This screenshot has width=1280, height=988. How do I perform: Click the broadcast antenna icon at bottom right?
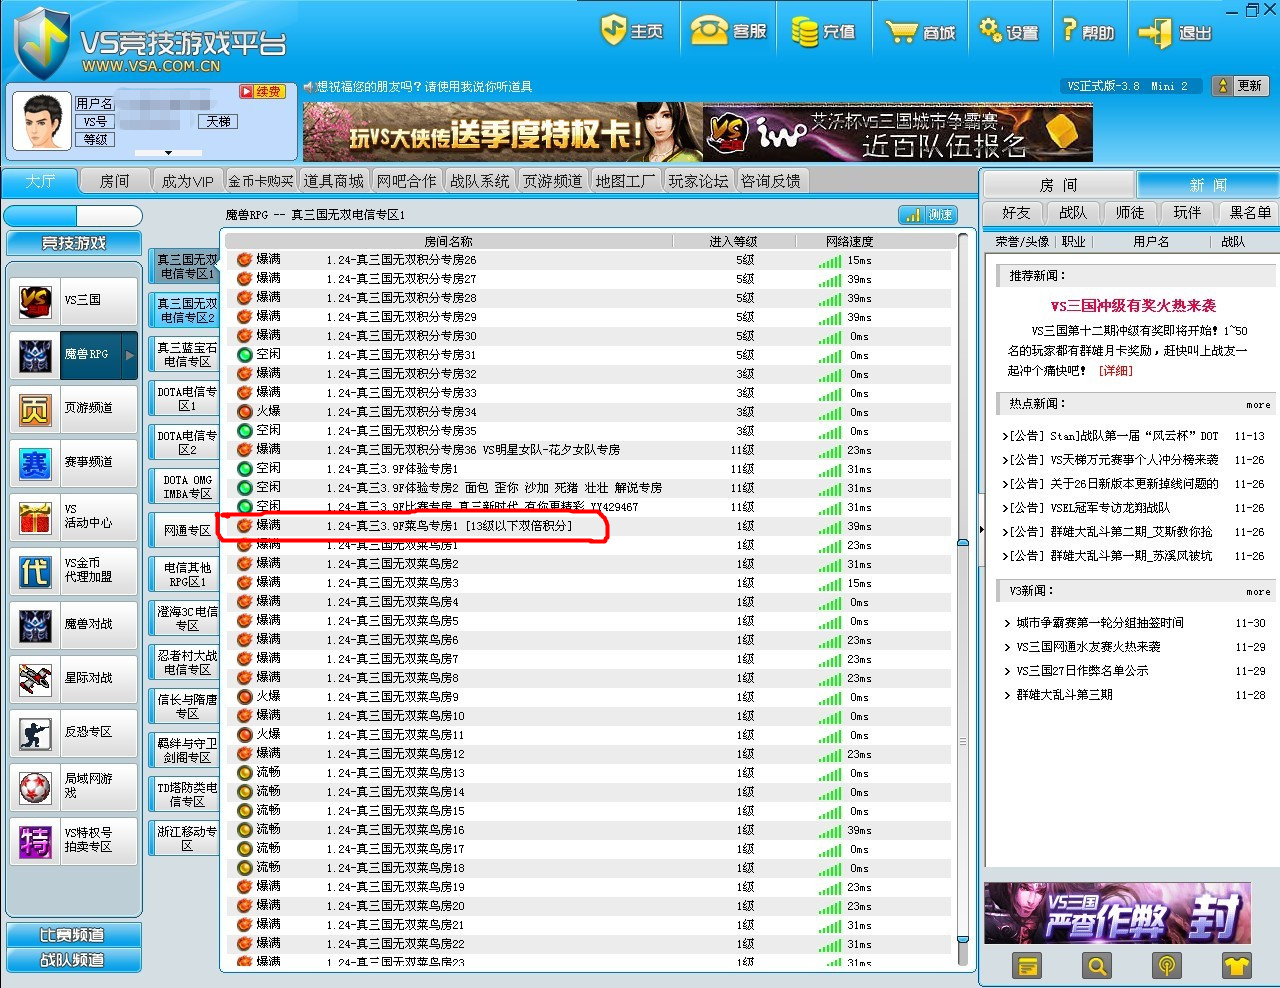tap(1166, 965)
